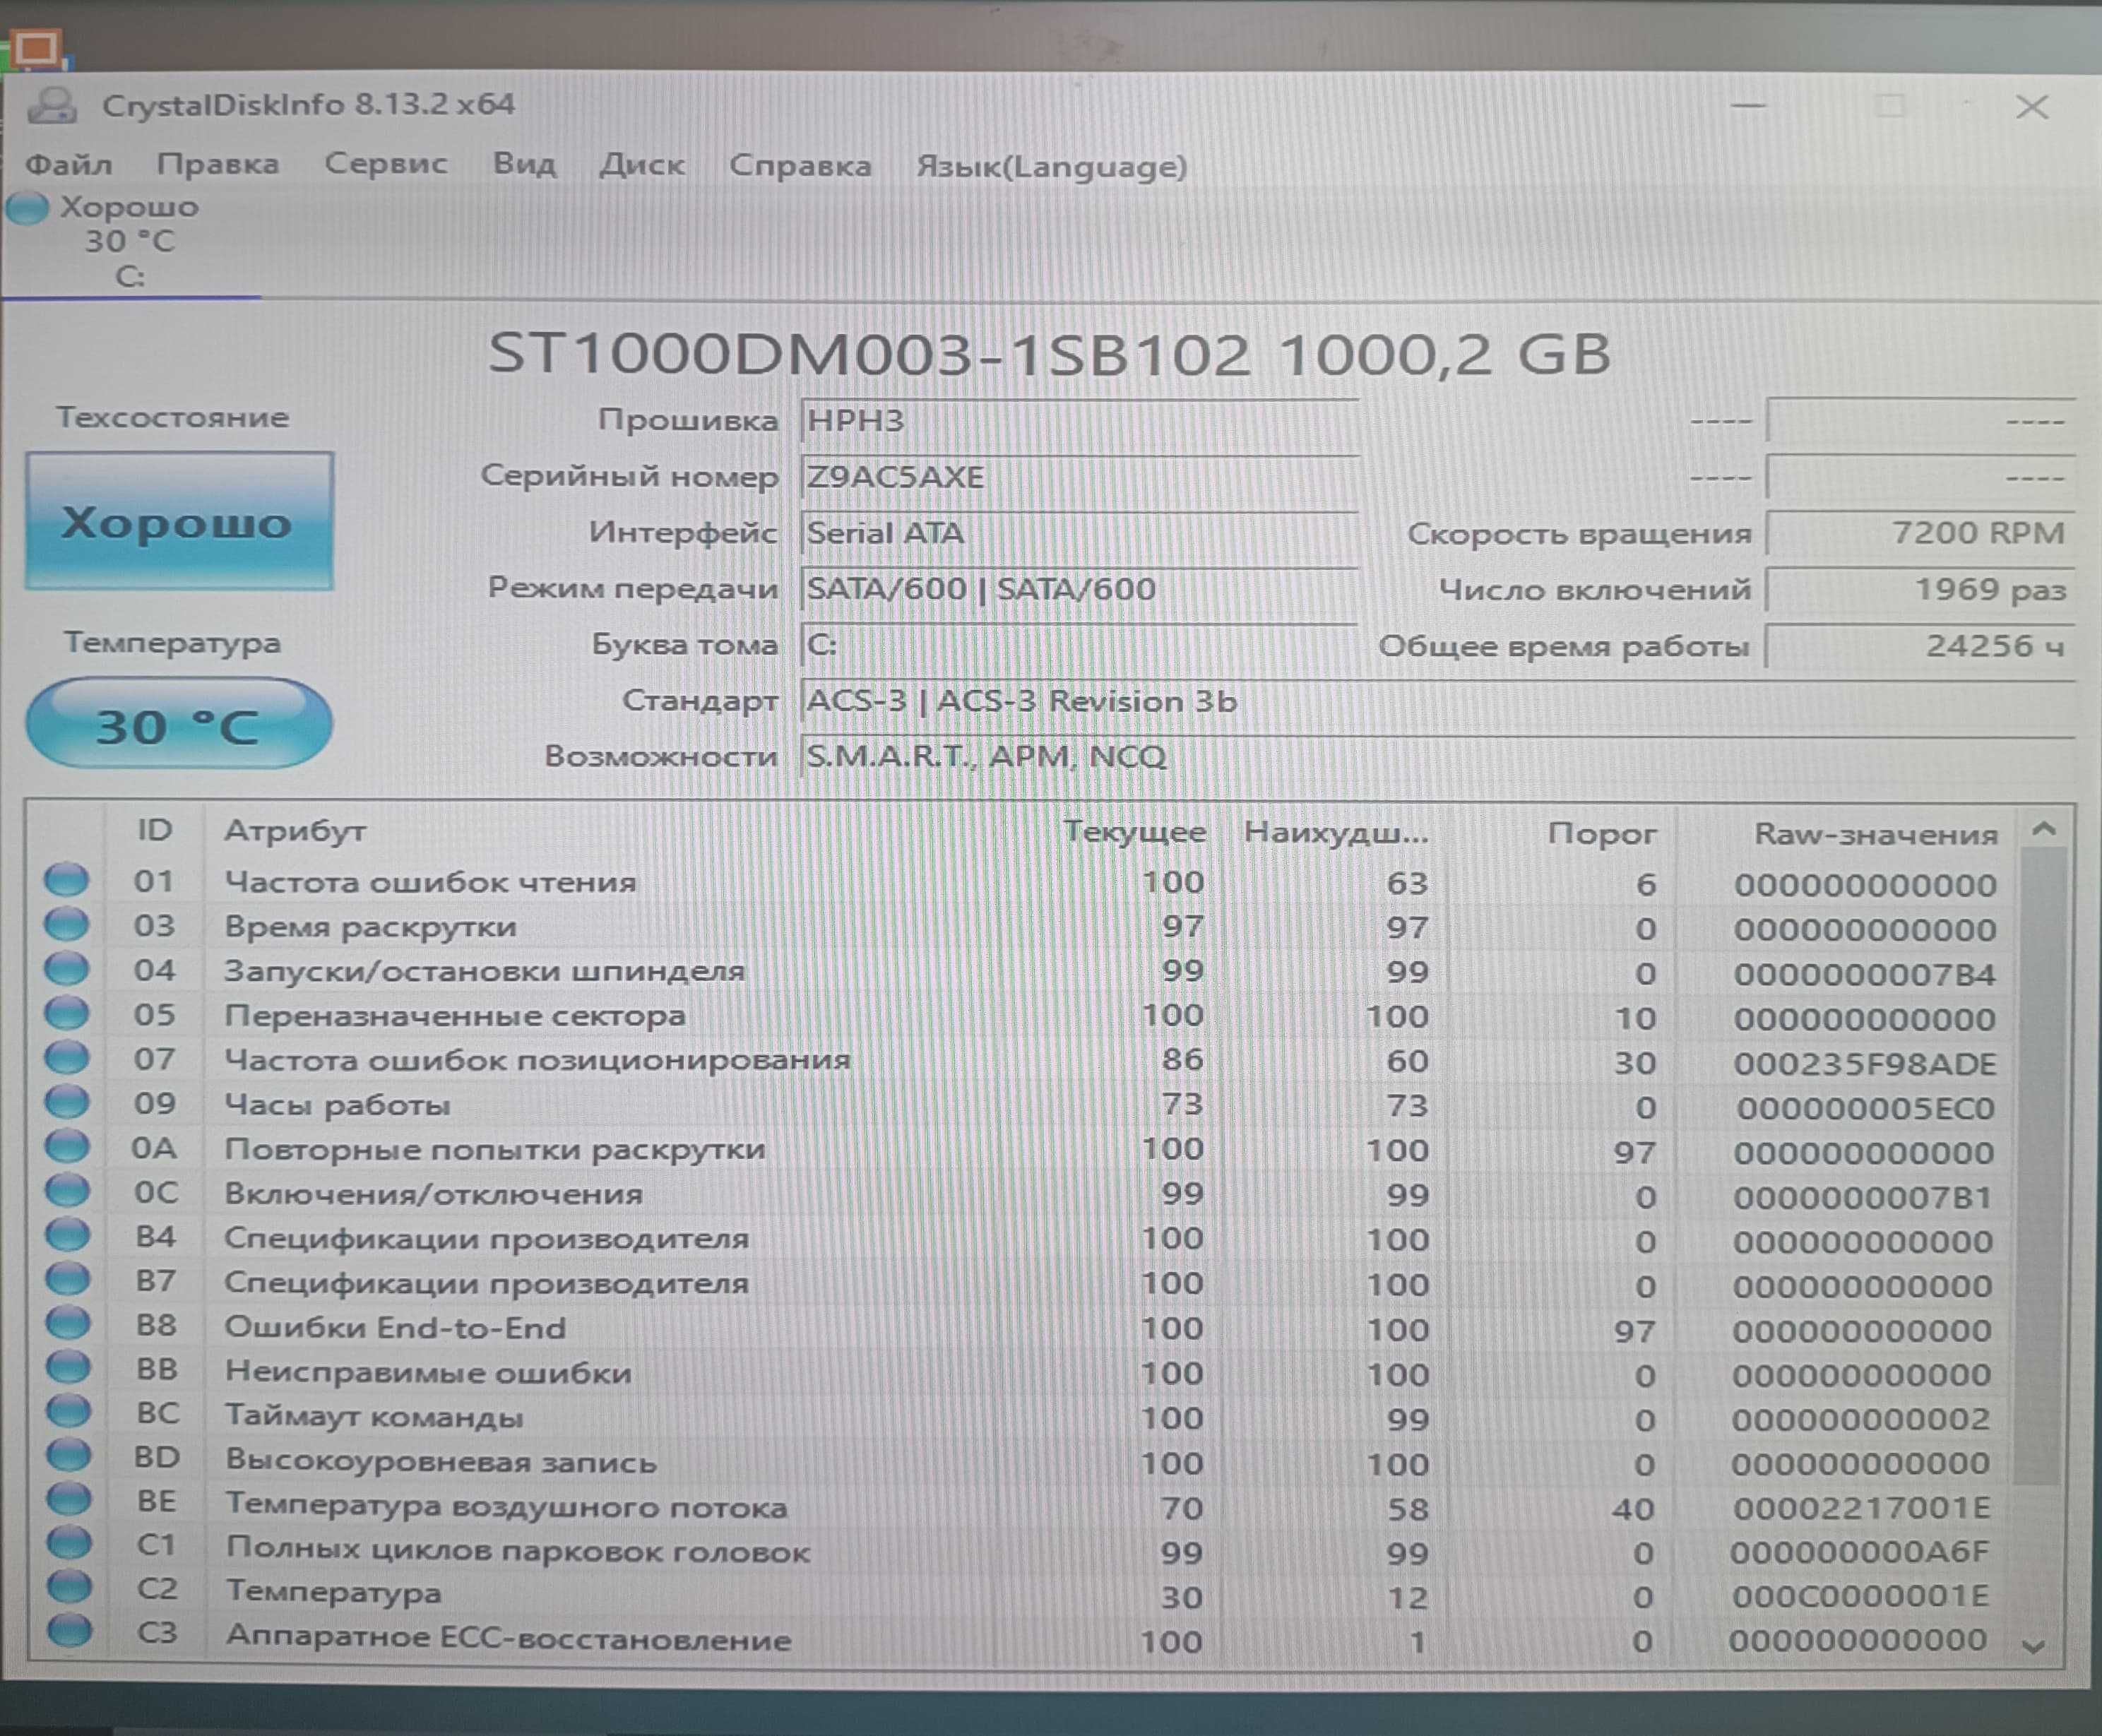Click the Прошивка field HPH3
Screen dimensions: 2102x1736
click(x=1079, y=421)
